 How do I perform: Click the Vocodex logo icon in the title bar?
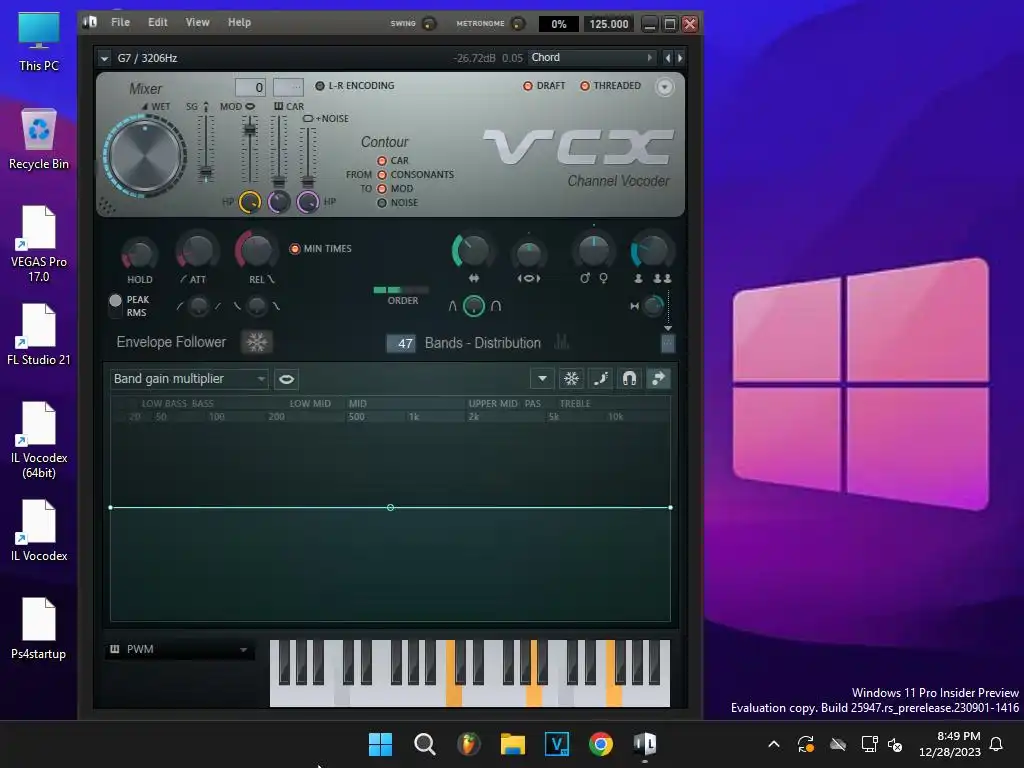[x=89, y=22]
